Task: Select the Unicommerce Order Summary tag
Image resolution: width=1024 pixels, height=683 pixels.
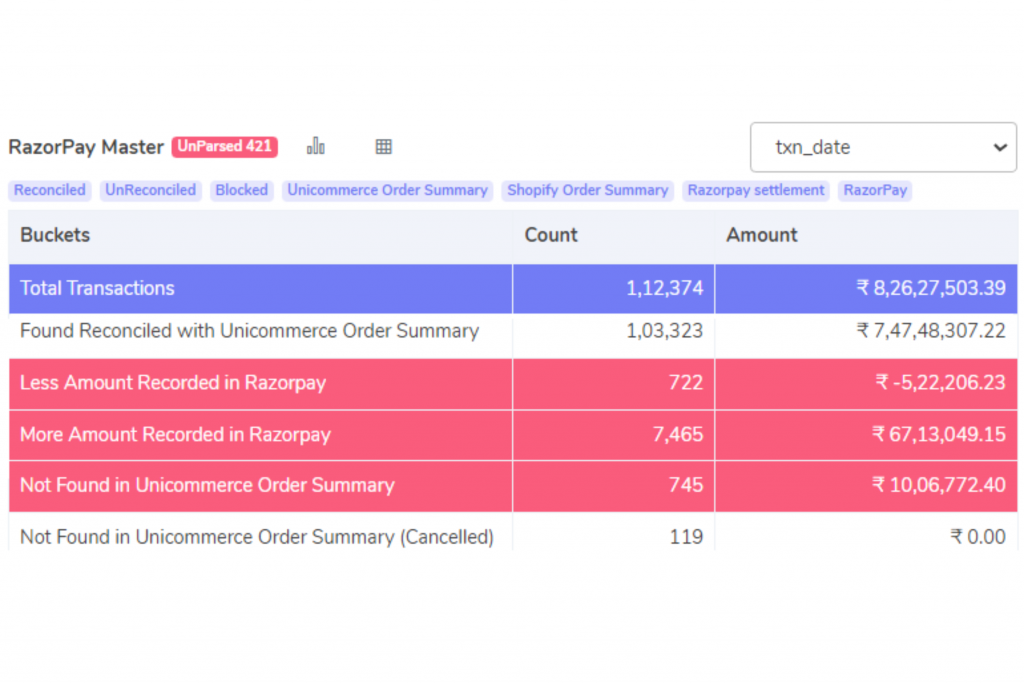Action: pyautogui.click(x=387, y=190)
